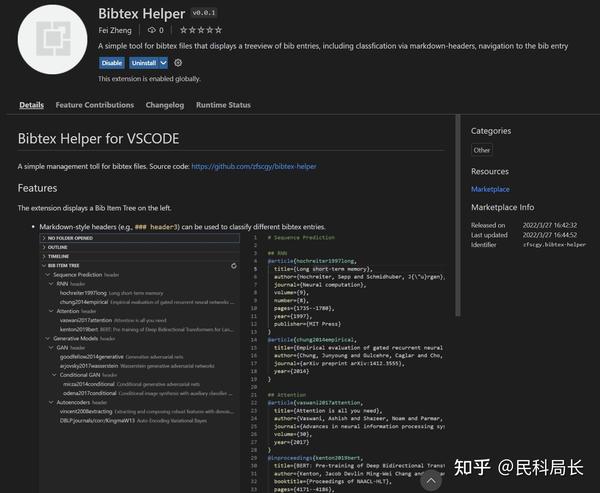Uninstall the Bibtex Helper extension
Viewport: 600px width, 493px height.
[144, 63]
